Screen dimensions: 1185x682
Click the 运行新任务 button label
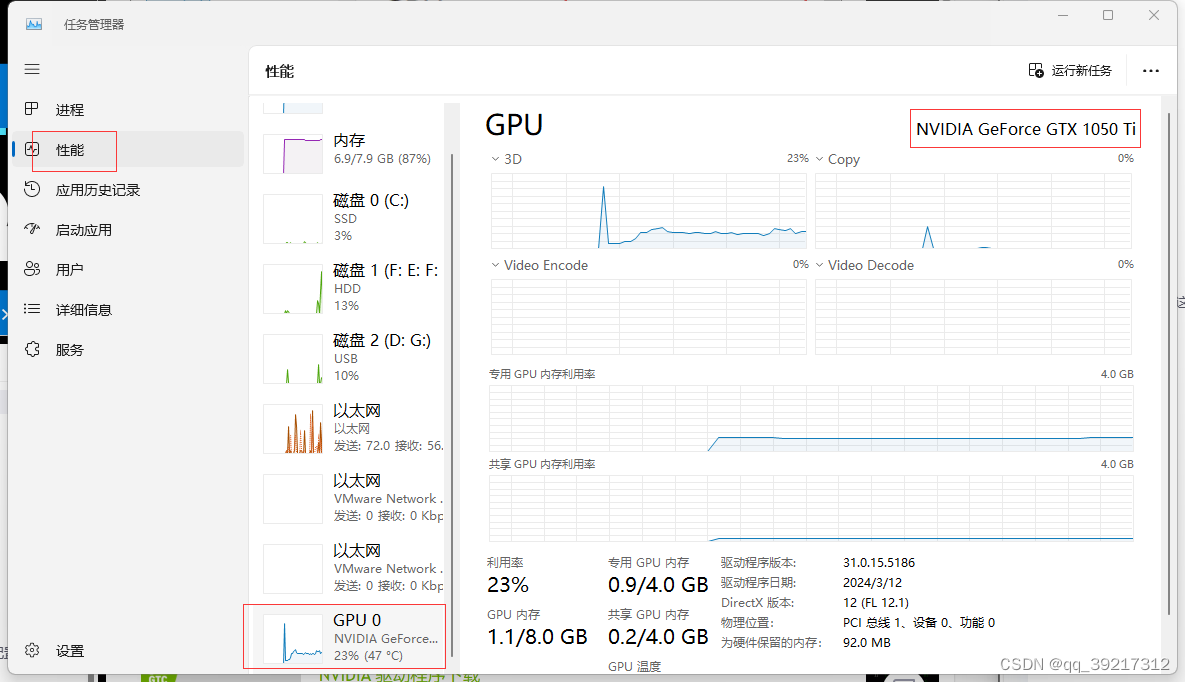coord(1081,70)
